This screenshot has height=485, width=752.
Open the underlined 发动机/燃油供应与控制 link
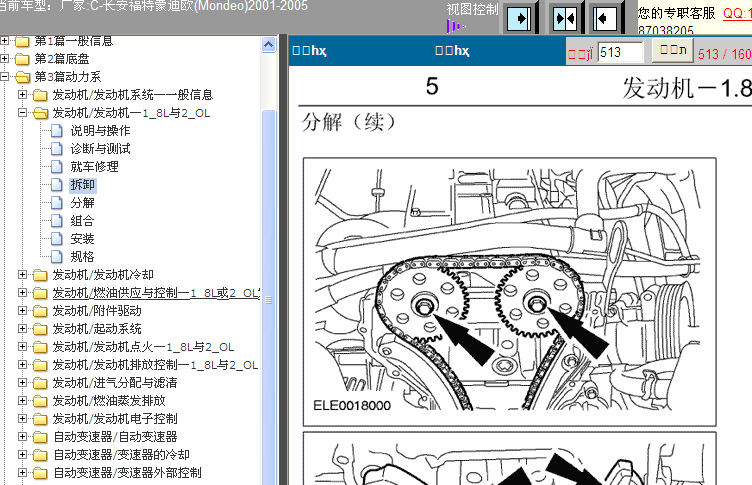[156, 293]
